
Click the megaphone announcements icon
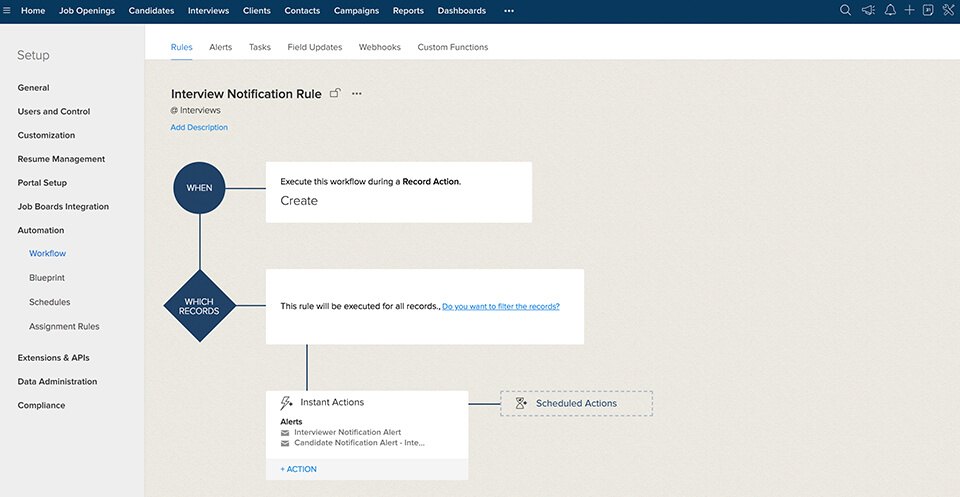[x=868, y=11]
